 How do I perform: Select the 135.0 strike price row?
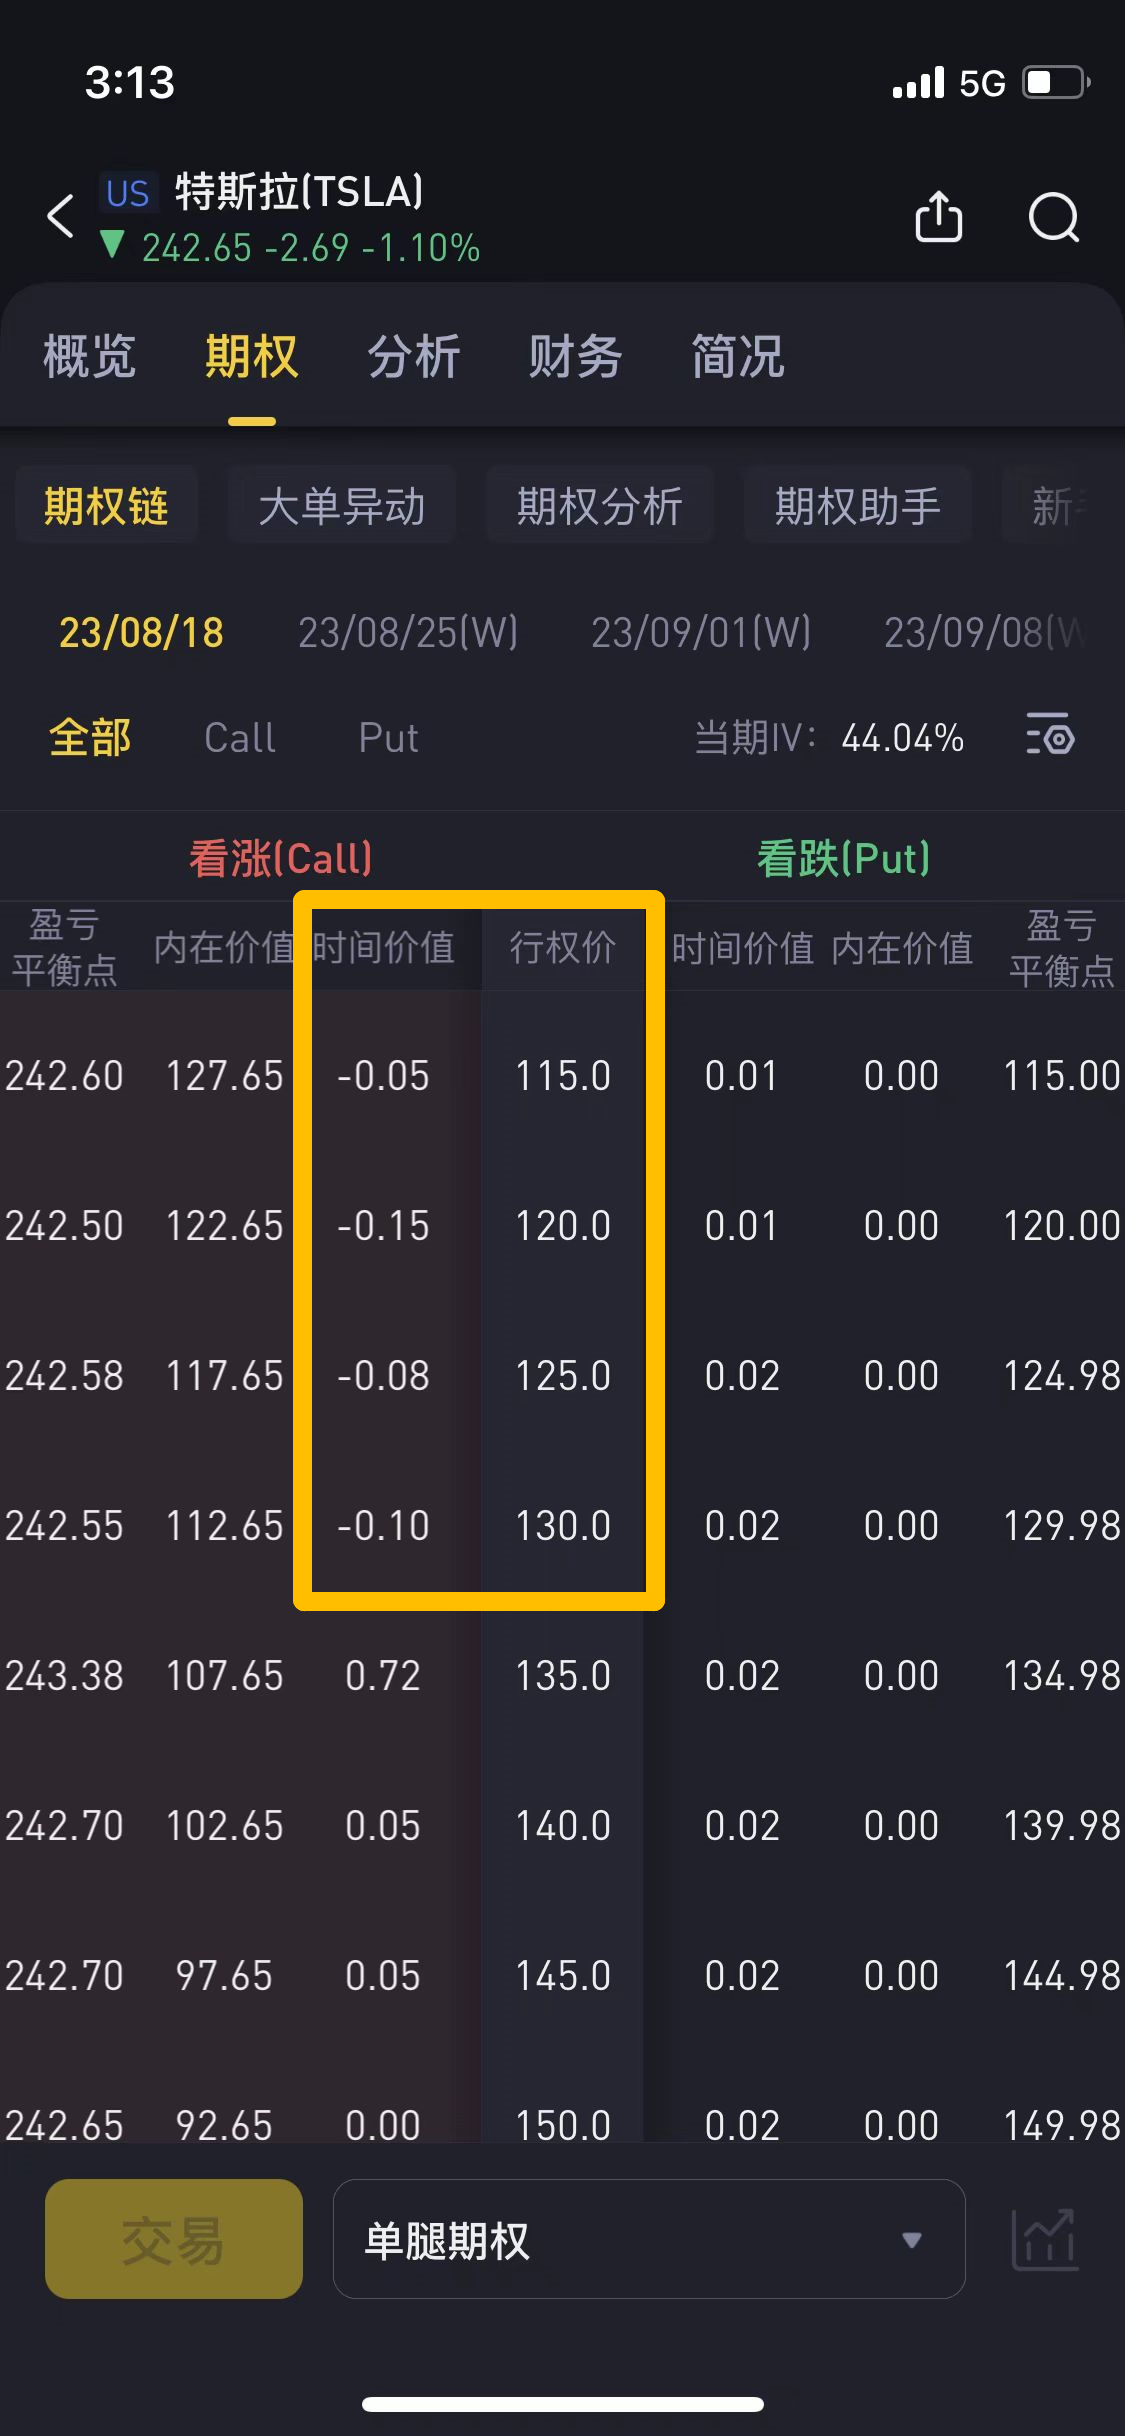pyautogui.click(x=563, y=1676)
